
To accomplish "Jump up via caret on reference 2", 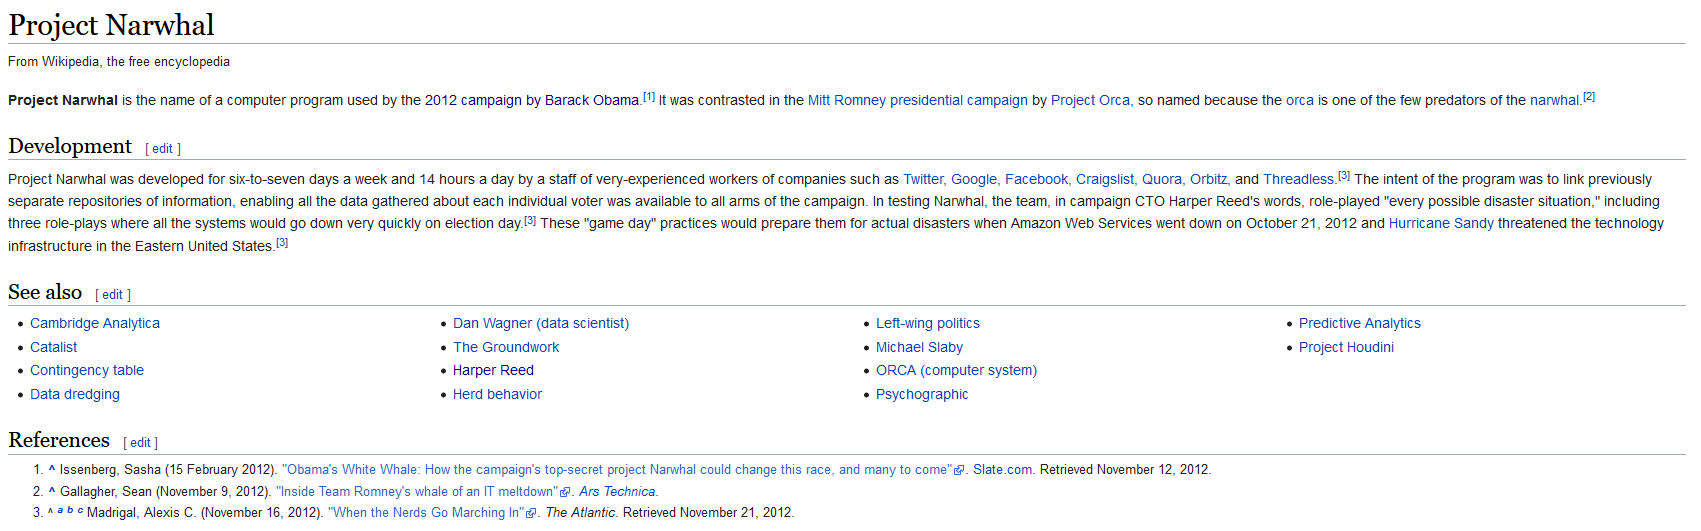I will pos(52,490).
